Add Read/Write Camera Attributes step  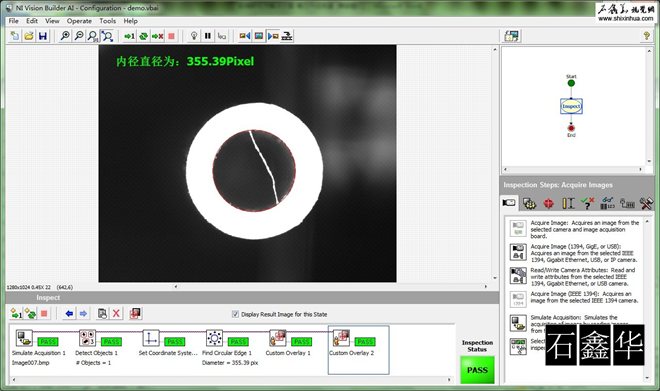coord(574,277)
